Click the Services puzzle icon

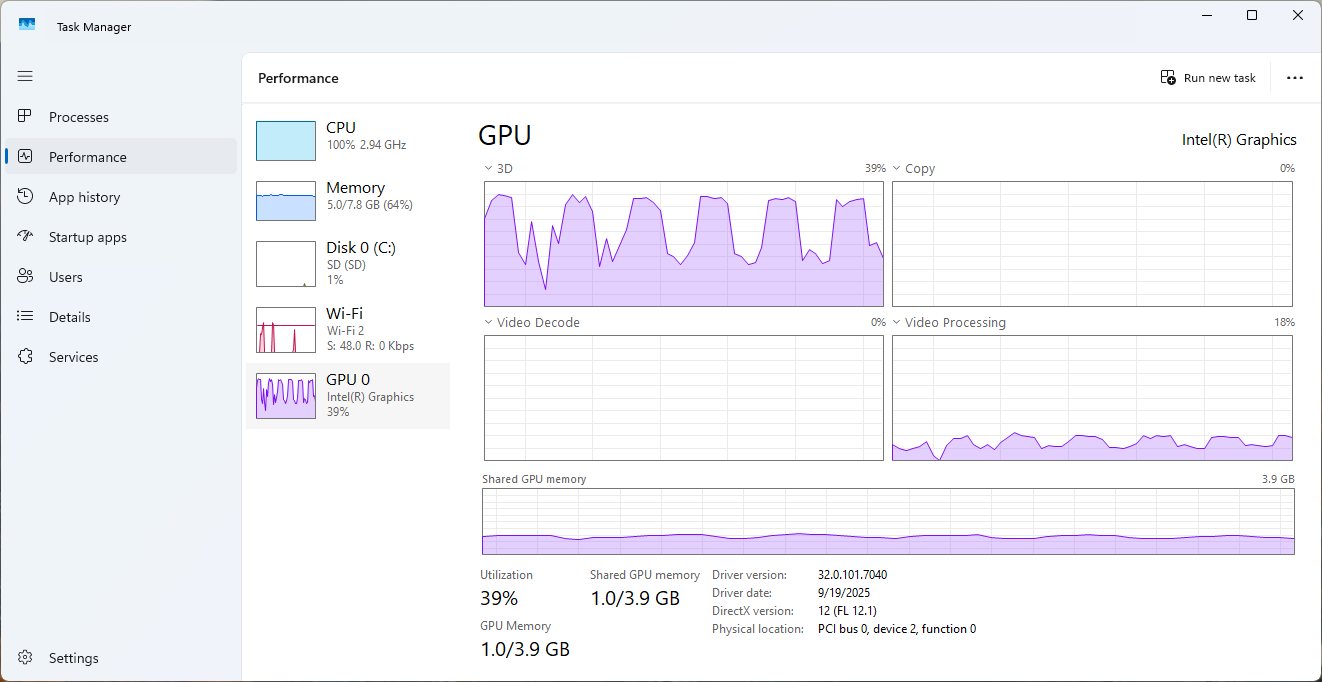(x=26, y=357)
